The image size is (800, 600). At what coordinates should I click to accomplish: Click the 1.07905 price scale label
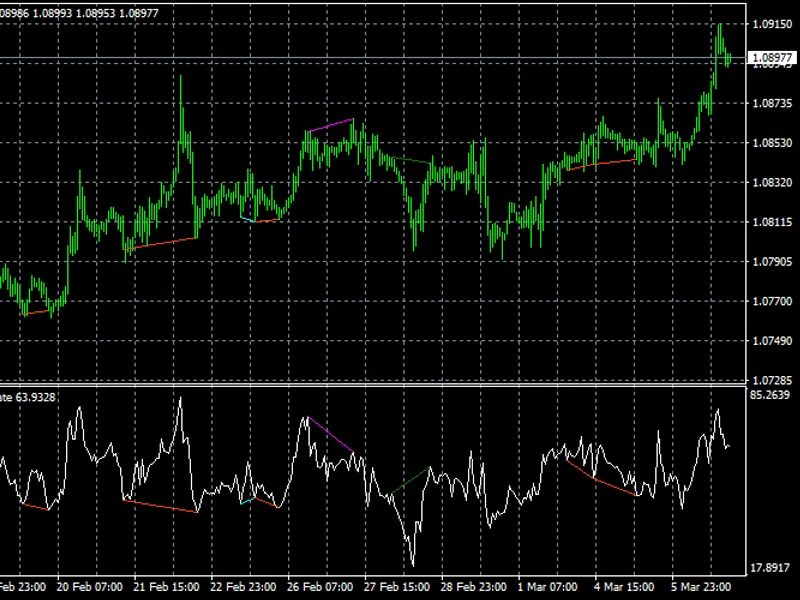pos(772,261)
